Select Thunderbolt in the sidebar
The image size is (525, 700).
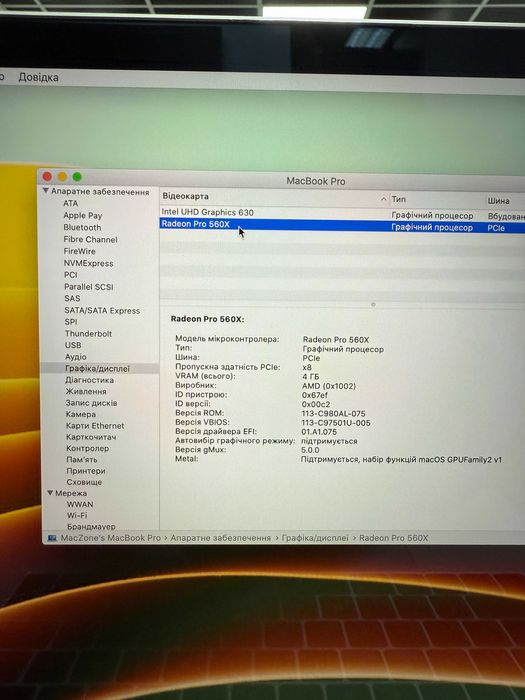click(x=88, y=333)
